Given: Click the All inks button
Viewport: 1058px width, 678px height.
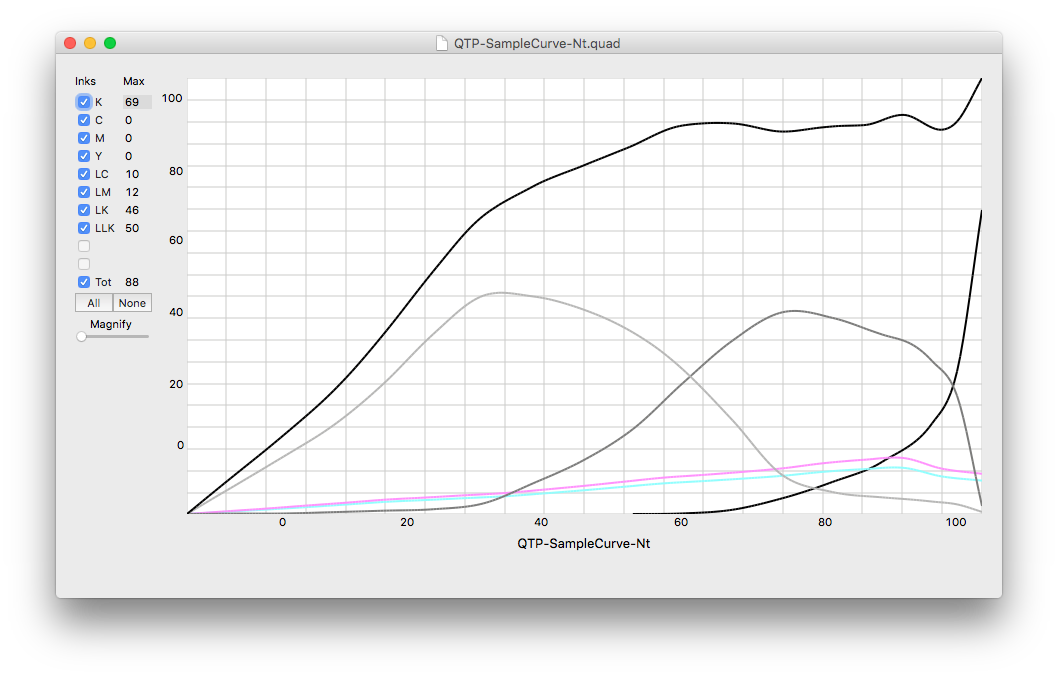Looking at the screenshot, I should click(94, 303).
